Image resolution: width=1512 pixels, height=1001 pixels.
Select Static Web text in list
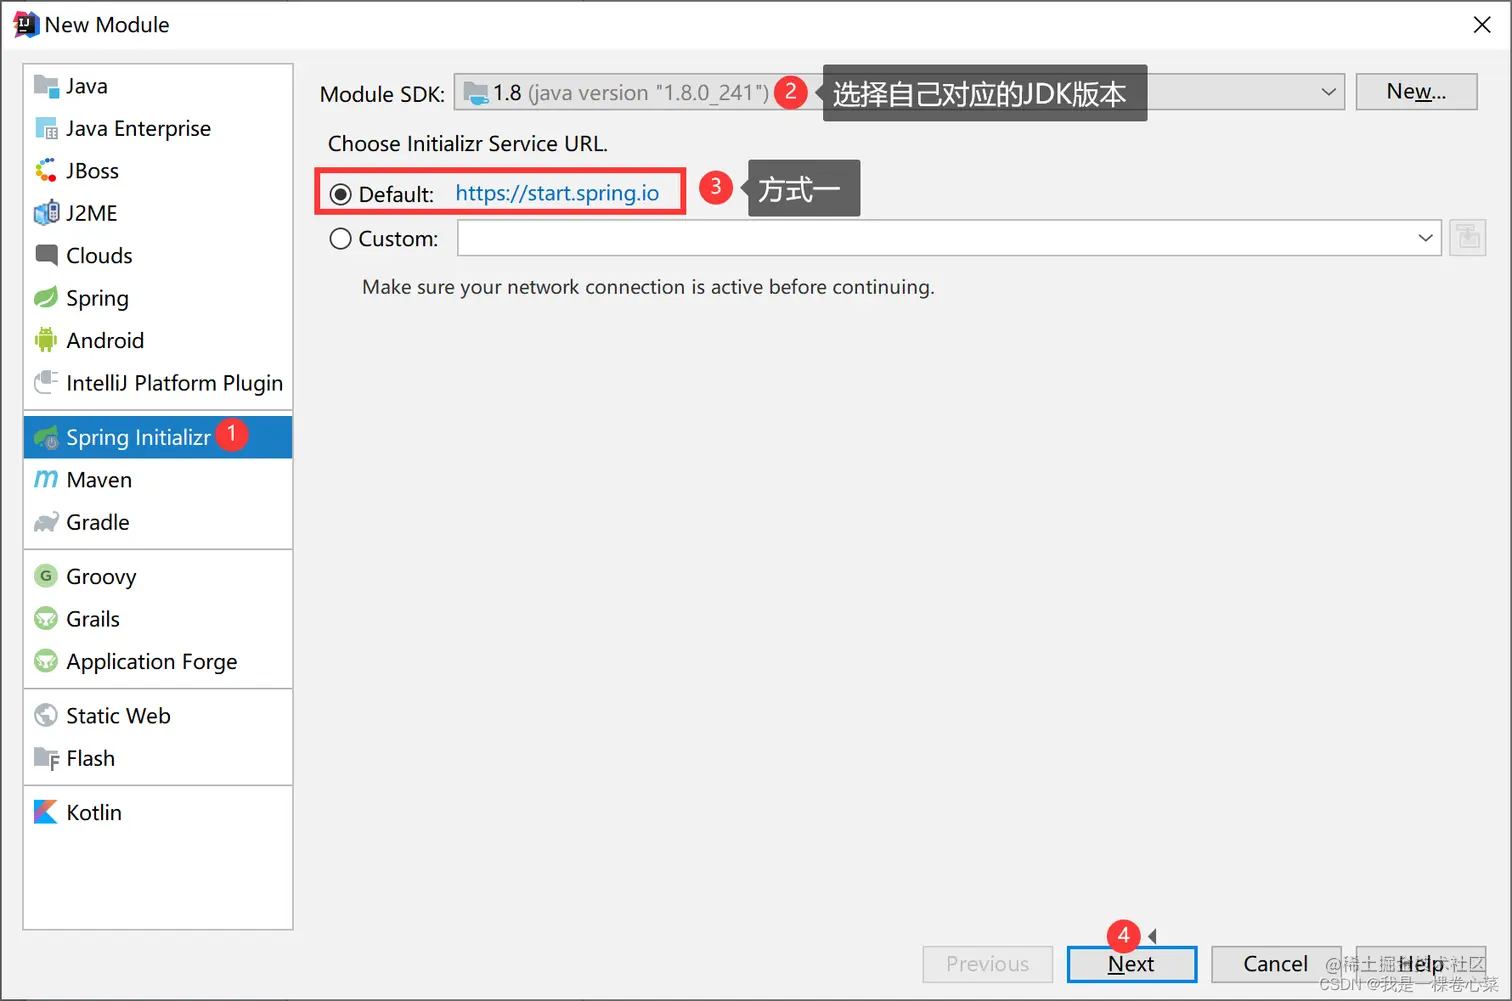[x=118, y=715]
